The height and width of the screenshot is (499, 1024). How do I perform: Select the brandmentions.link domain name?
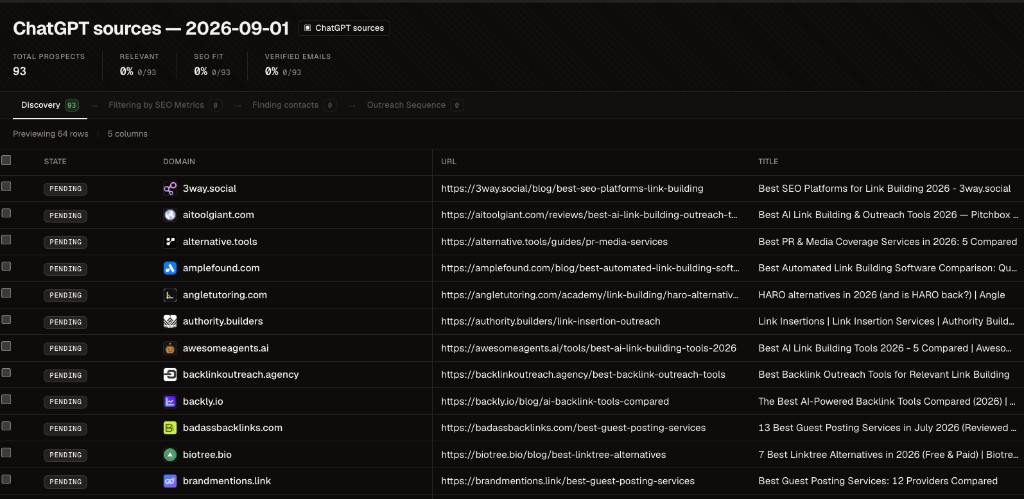click(x=227, y=481)
